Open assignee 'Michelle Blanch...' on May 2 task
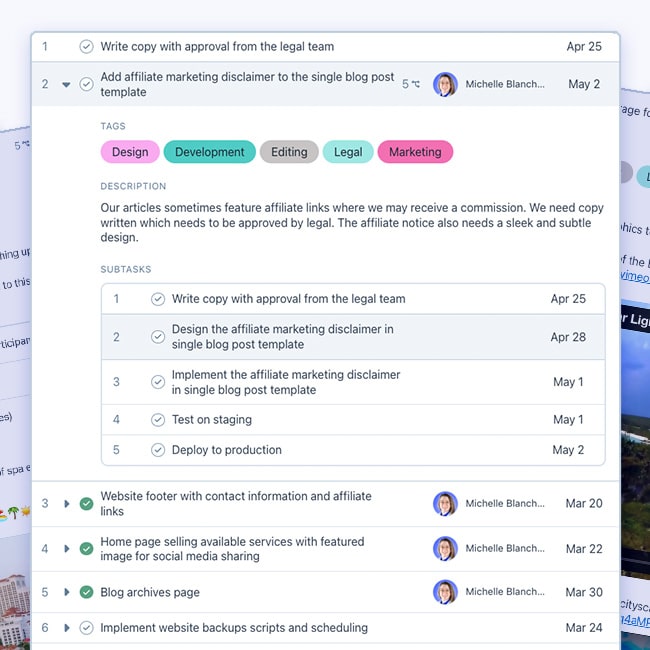This screenshot has height=650, width=650. [505, 84]
